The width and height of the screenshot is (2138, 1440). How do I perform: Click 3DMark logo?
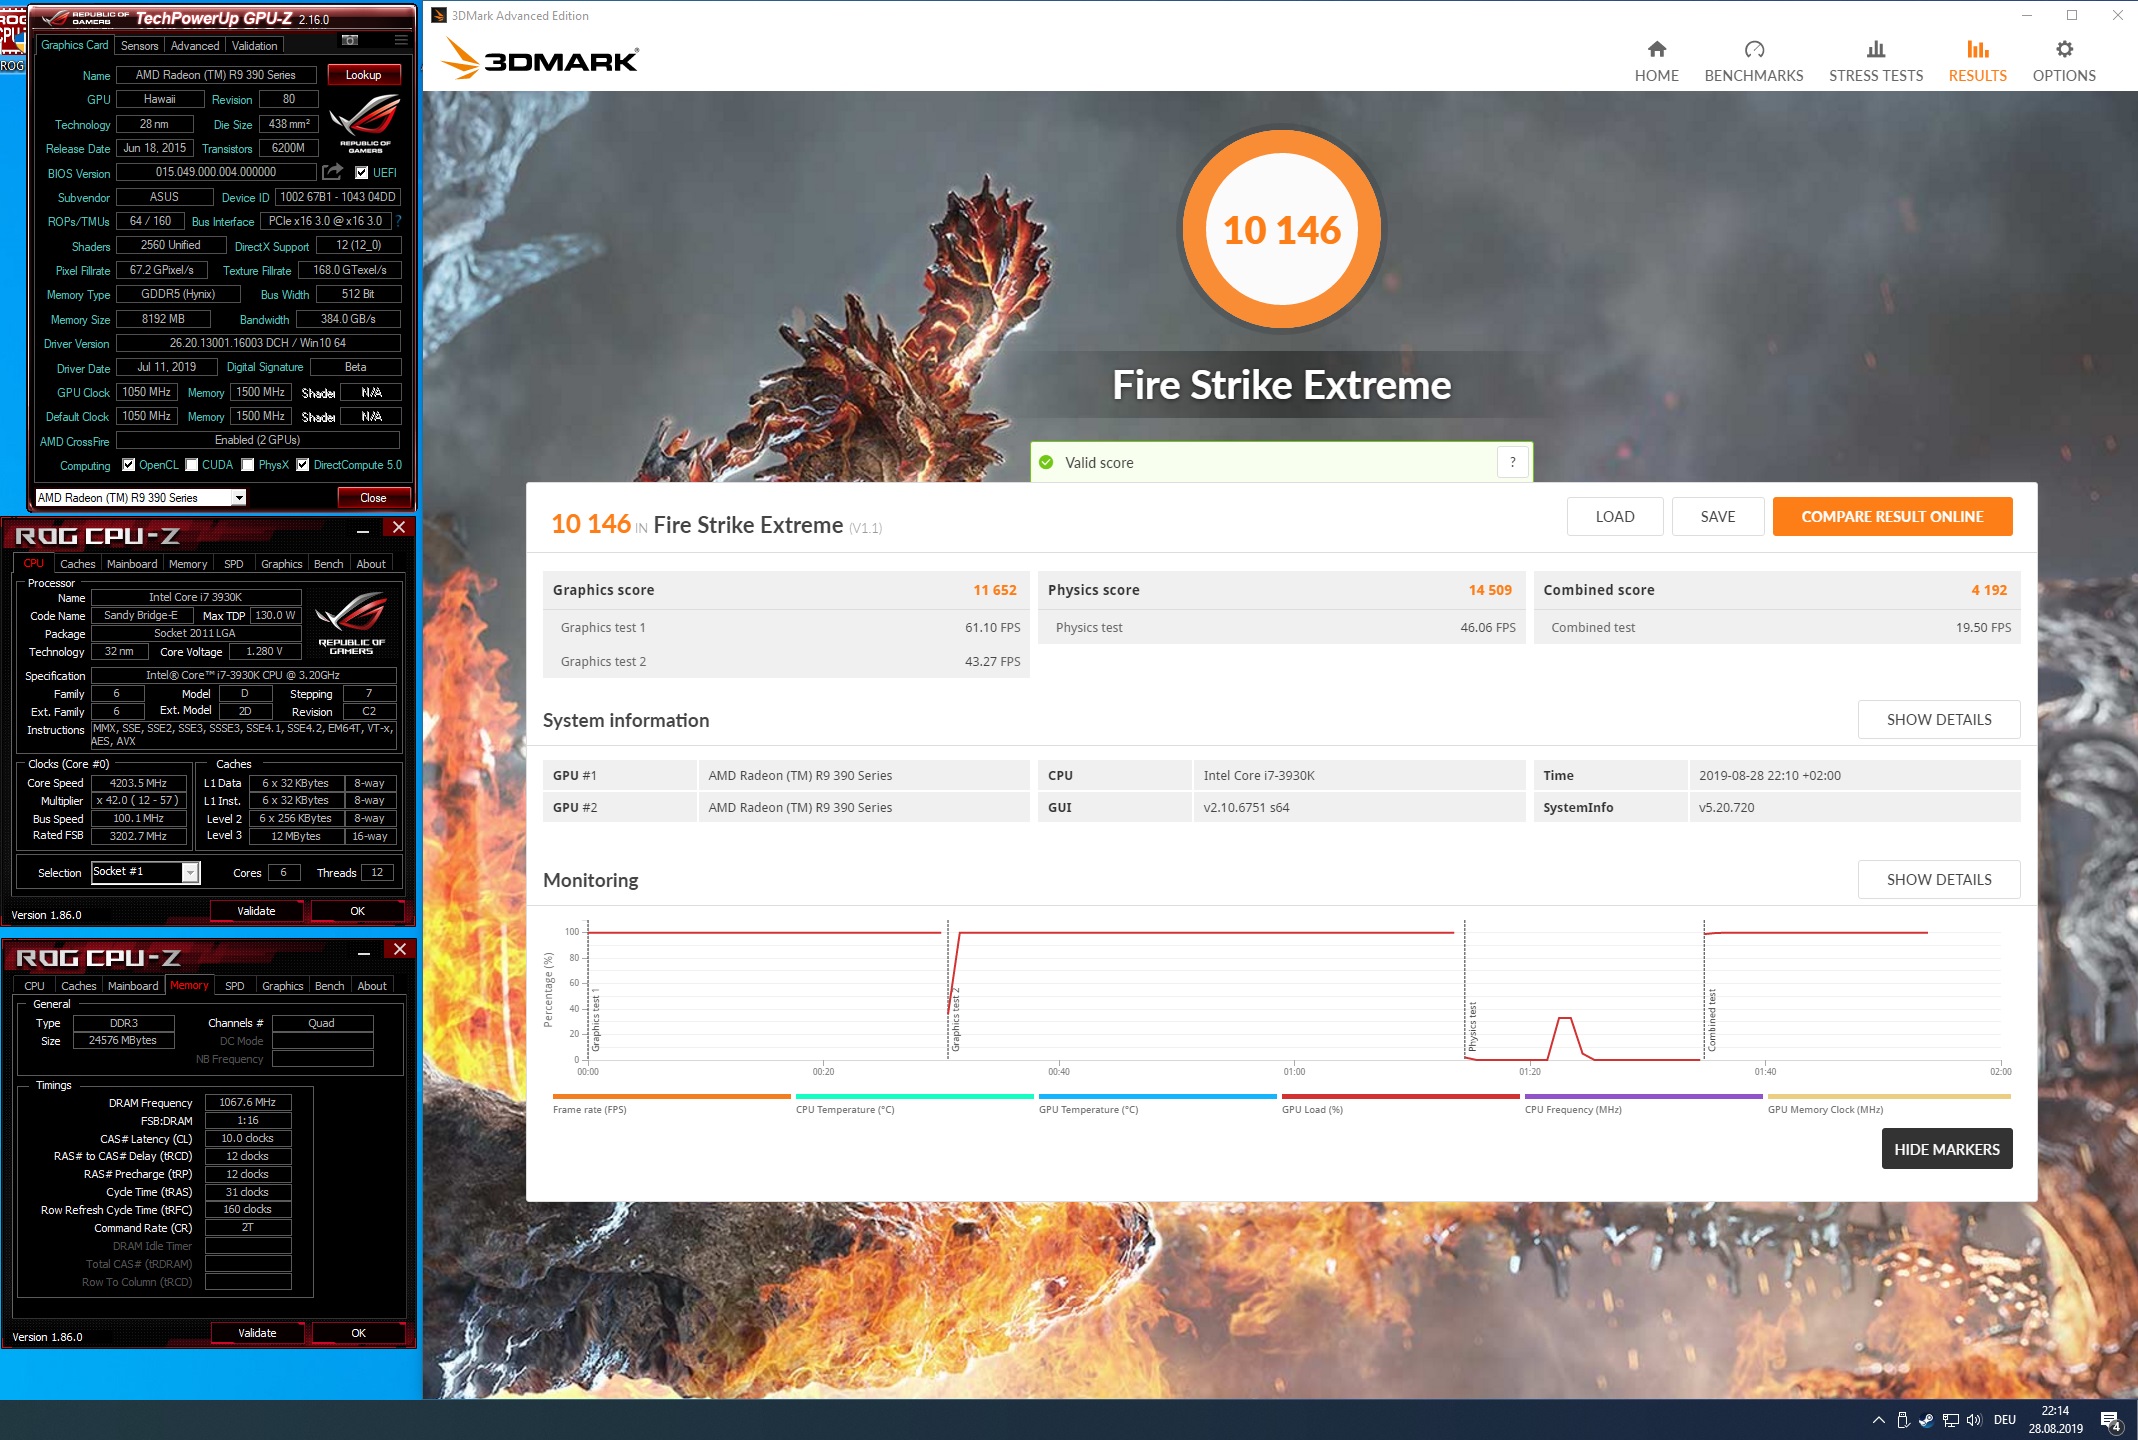tap(540, 60)
